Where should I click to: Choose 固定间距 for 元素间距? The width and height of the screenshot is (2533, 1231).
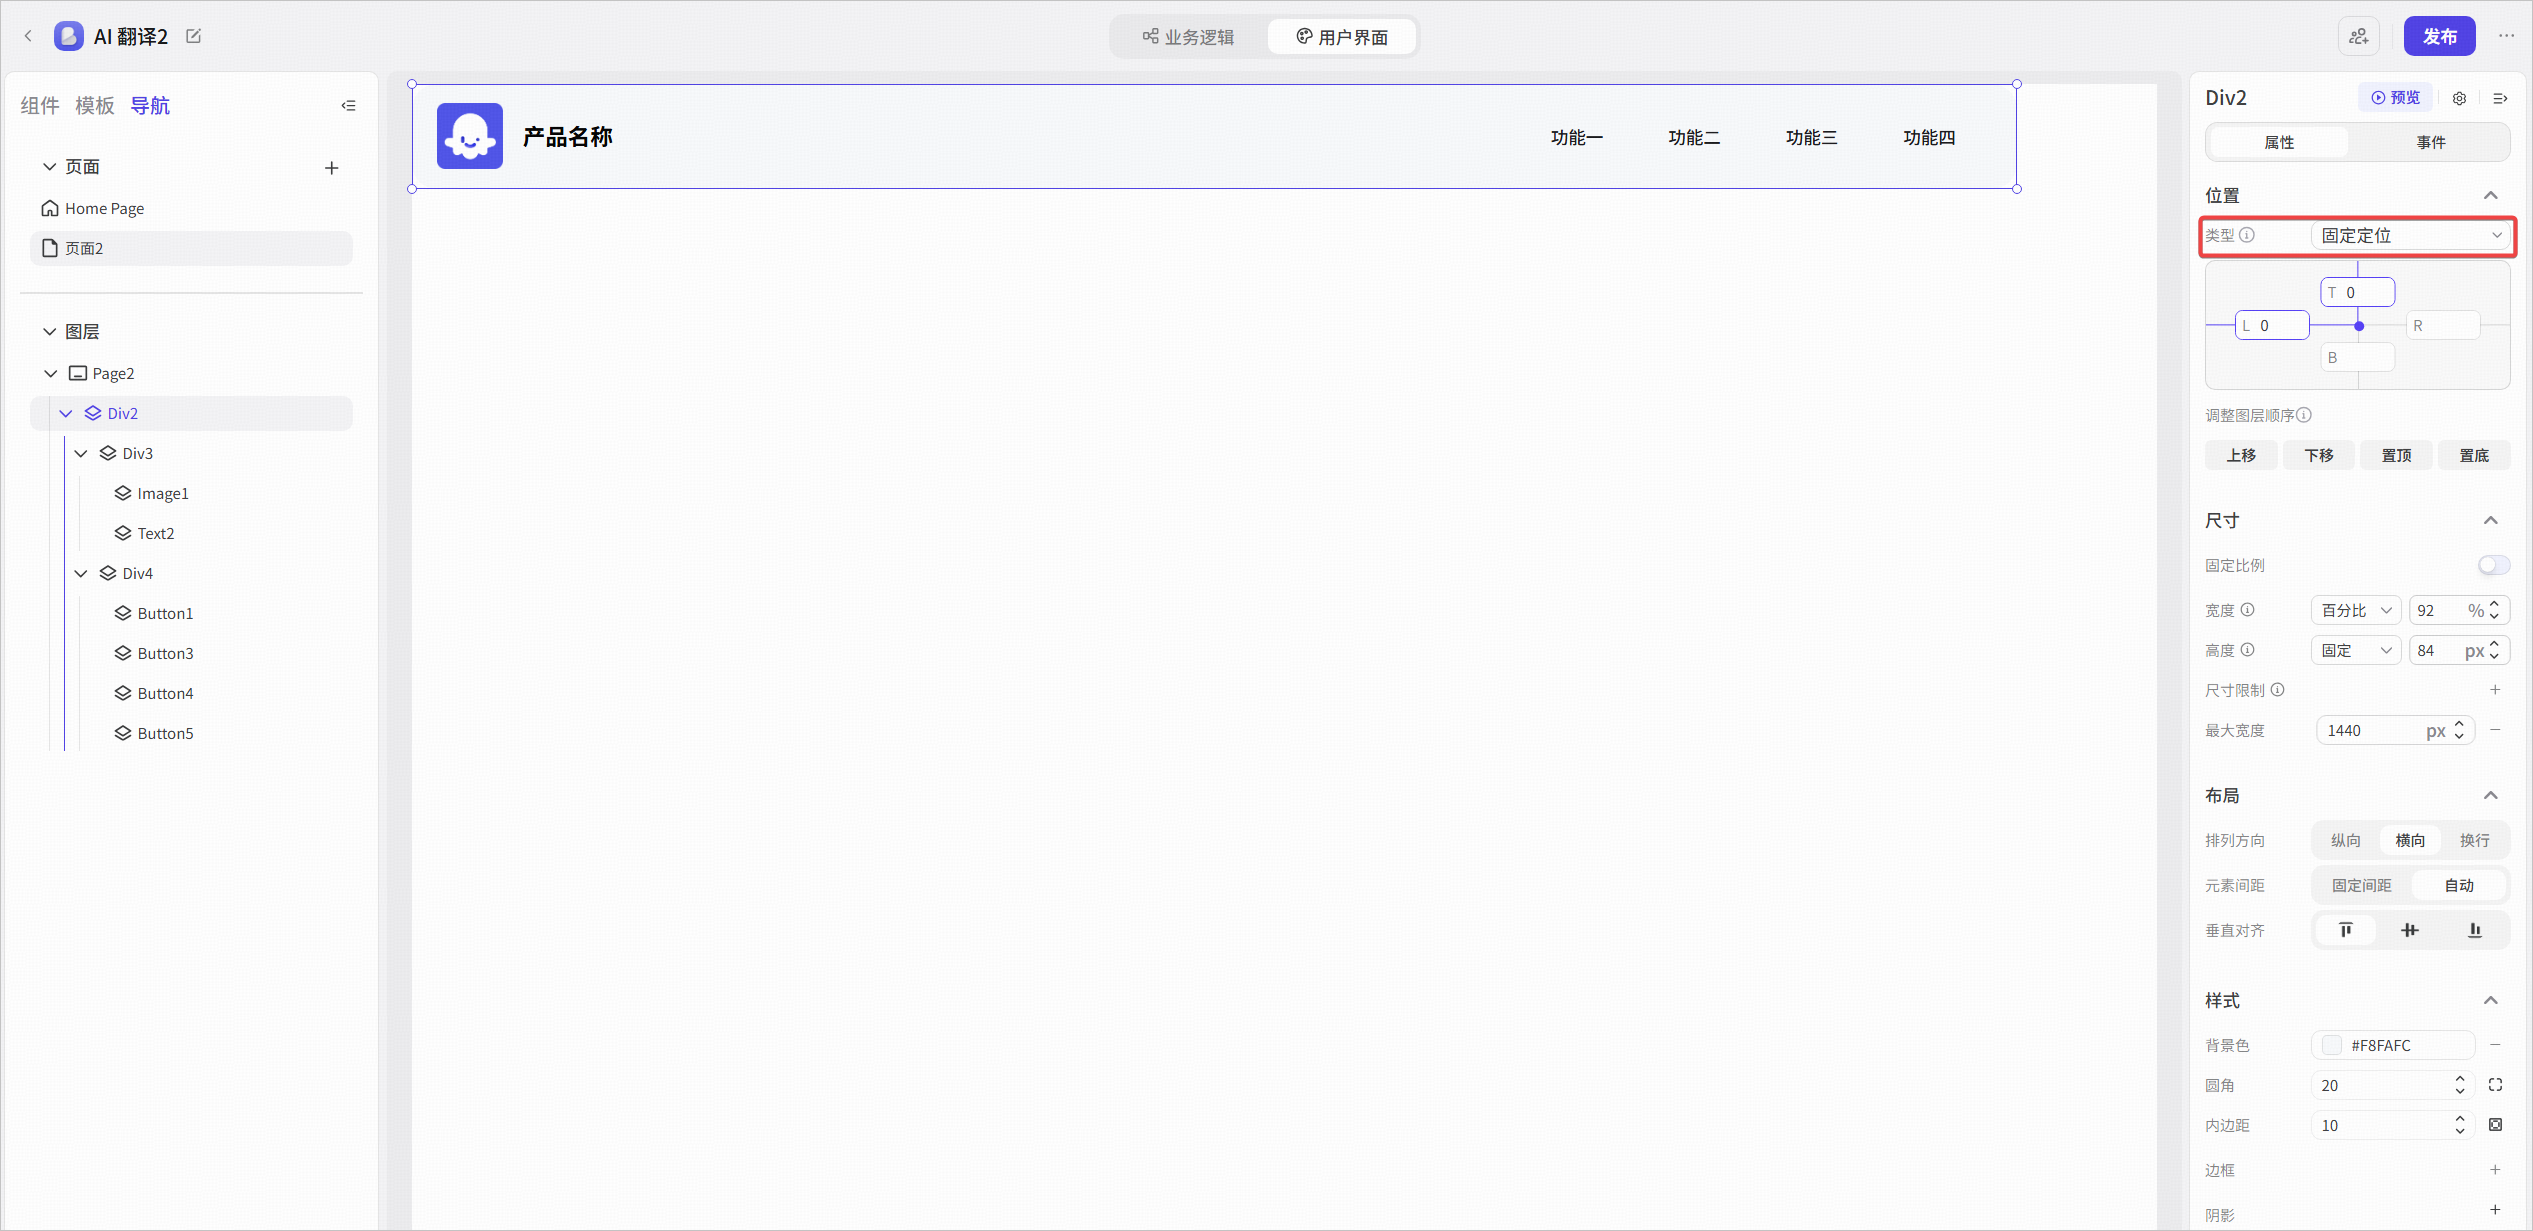point(2362,885)
